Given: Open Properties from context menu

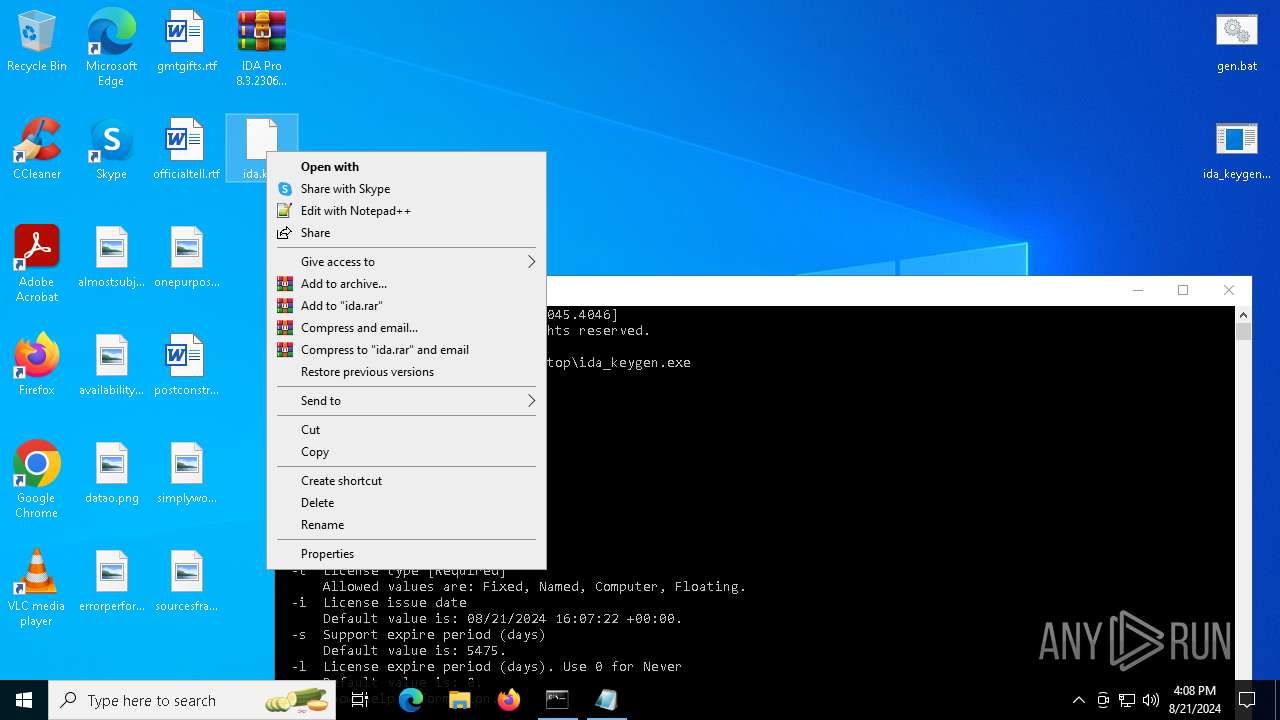Looking at the screenshot, I should click(406, 554).
